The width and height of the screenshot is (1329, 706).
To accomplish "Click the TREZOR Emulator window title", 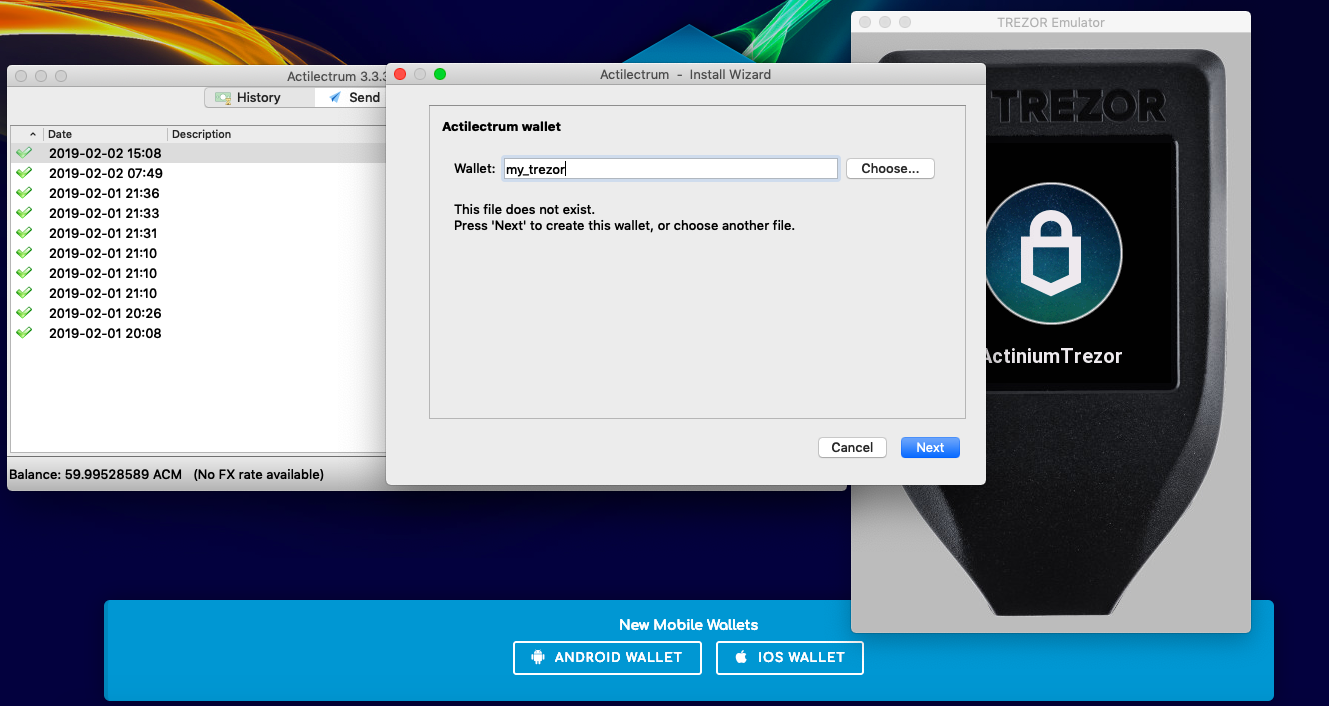I will click(1051, 22).
